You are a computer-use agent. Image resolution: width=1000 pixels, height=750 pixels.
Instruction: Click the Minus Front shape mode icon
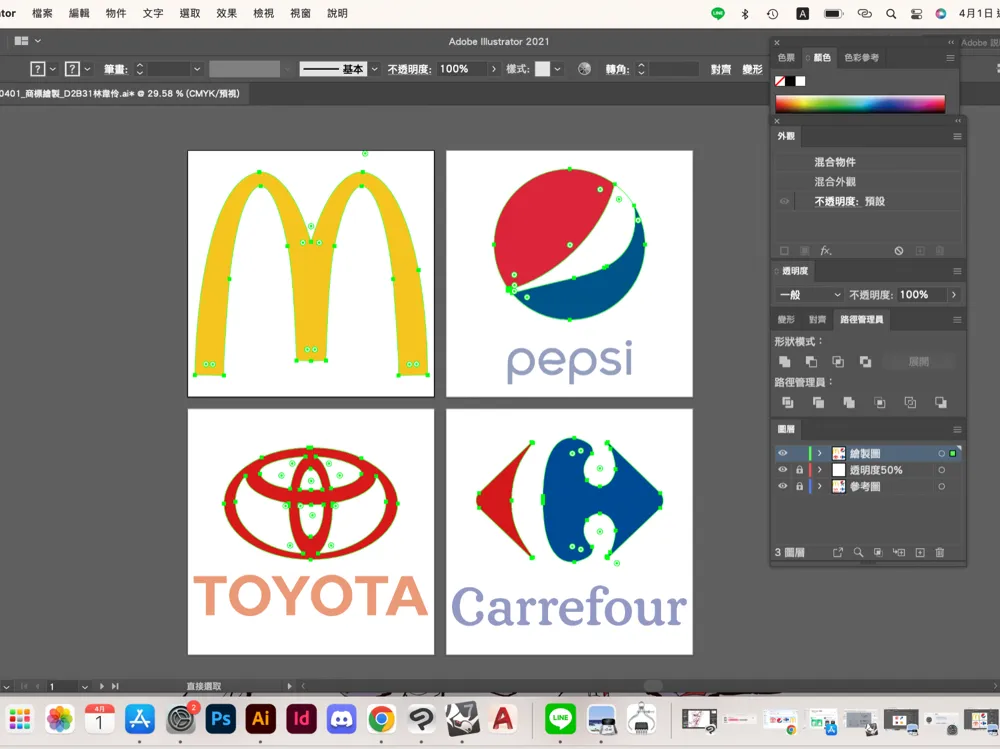pos(811,362)
